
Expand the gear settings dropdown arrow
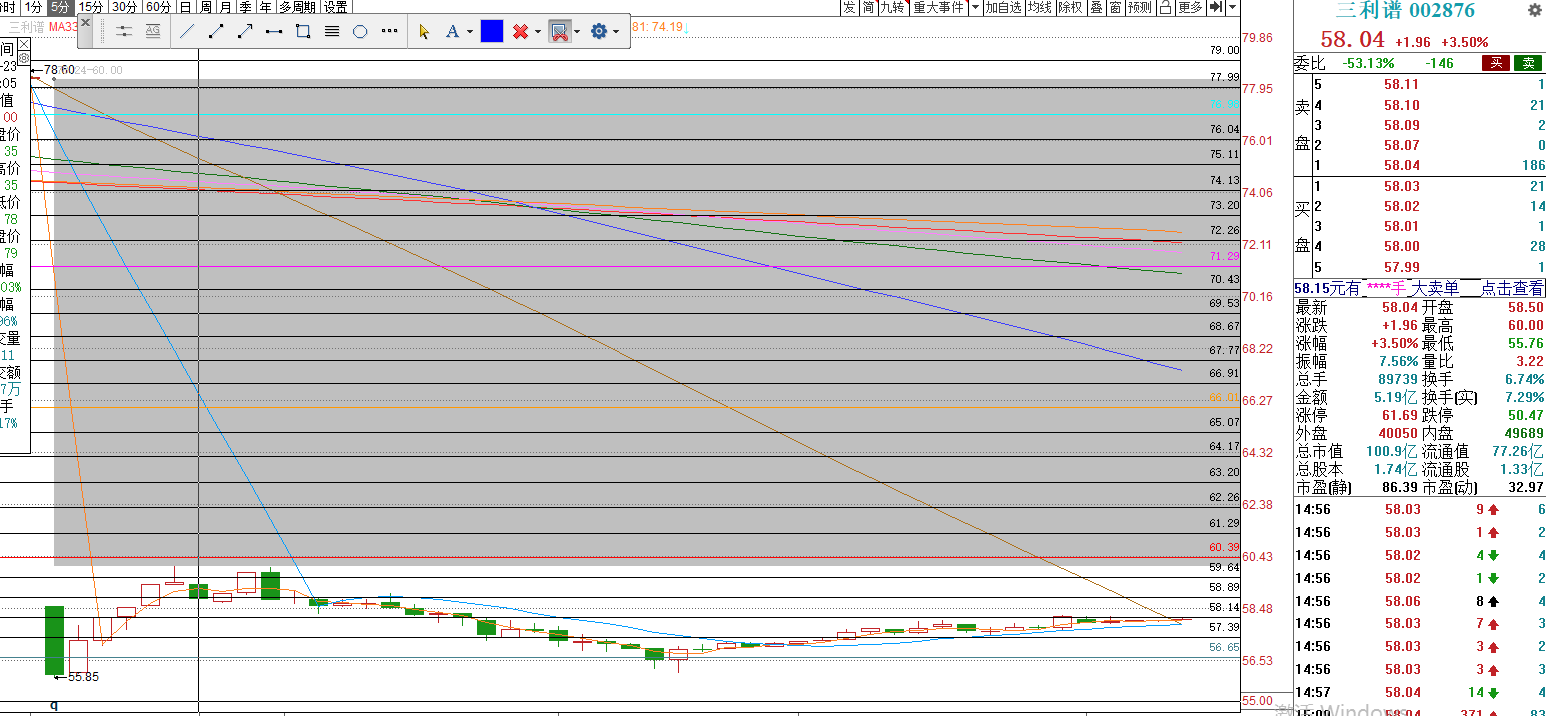[616, 32]
